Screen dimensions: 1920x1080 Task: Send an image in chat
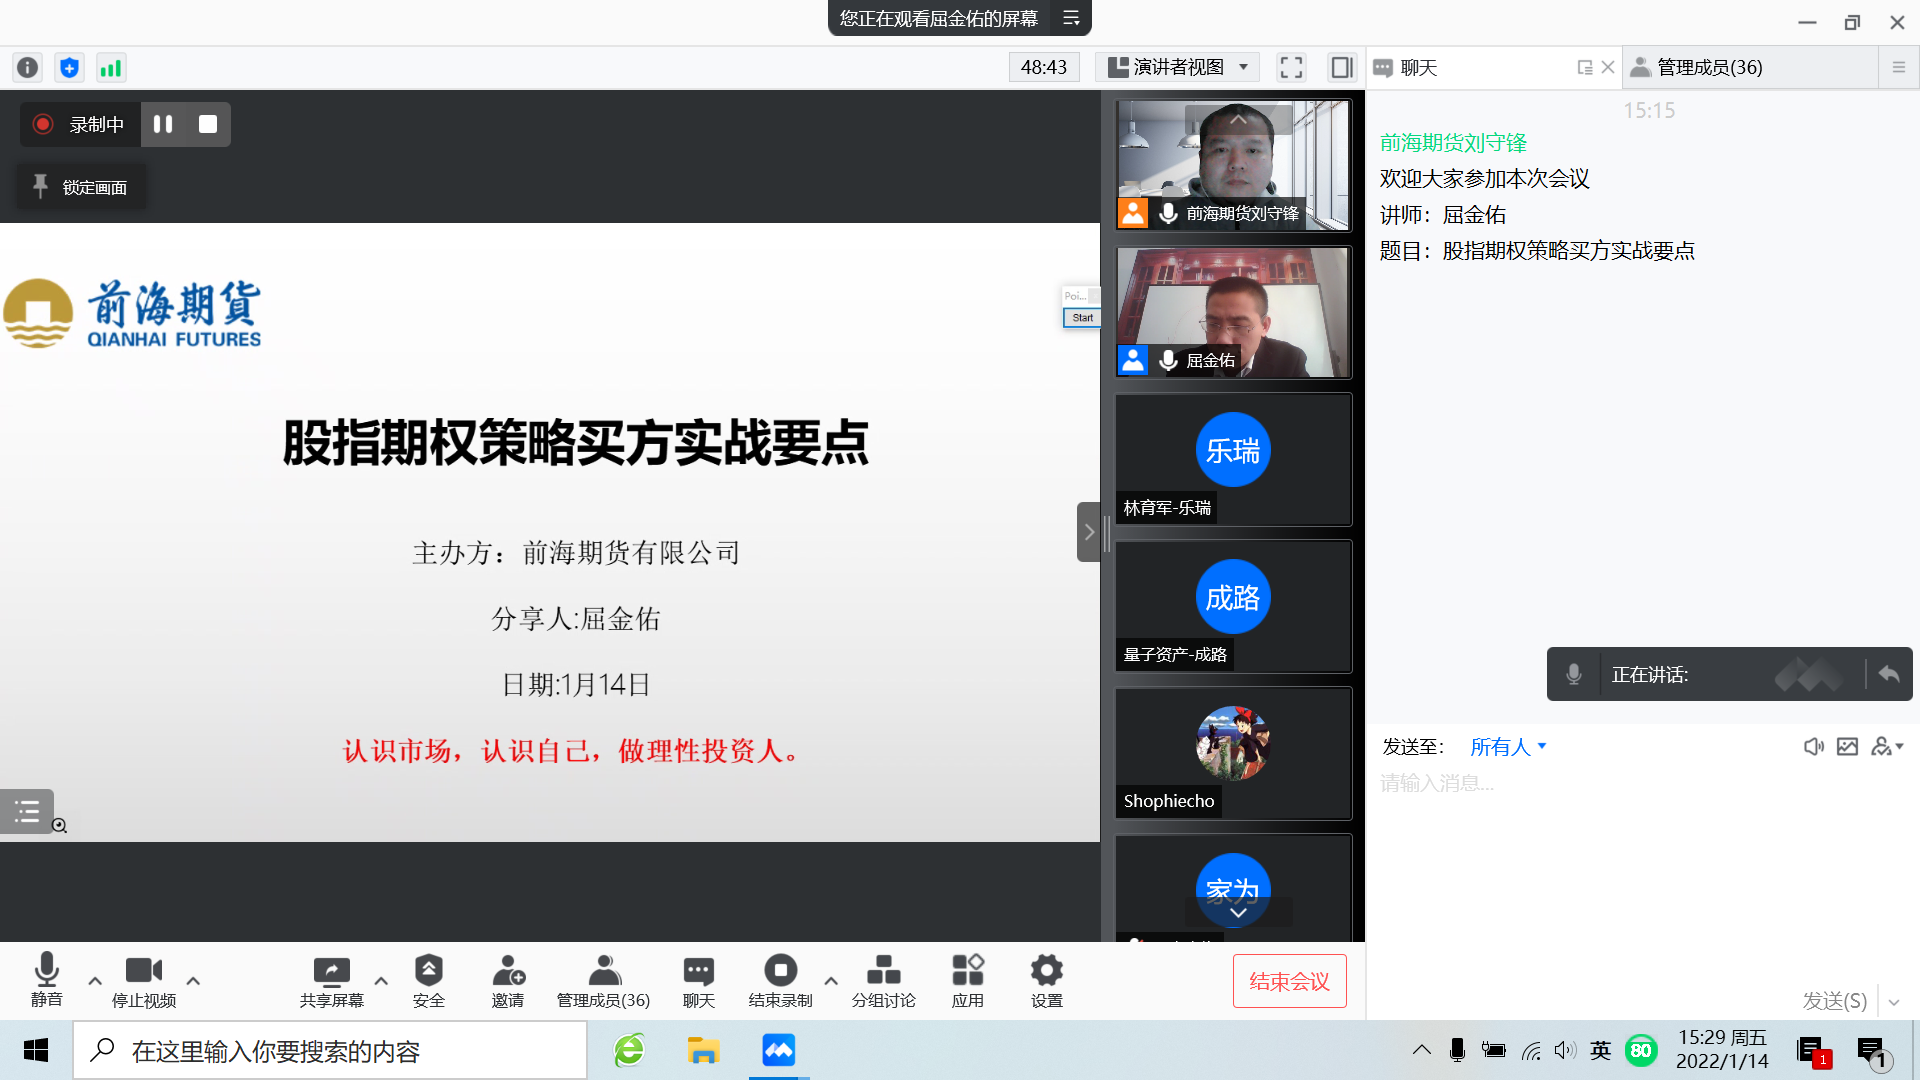coord(1847,746)
